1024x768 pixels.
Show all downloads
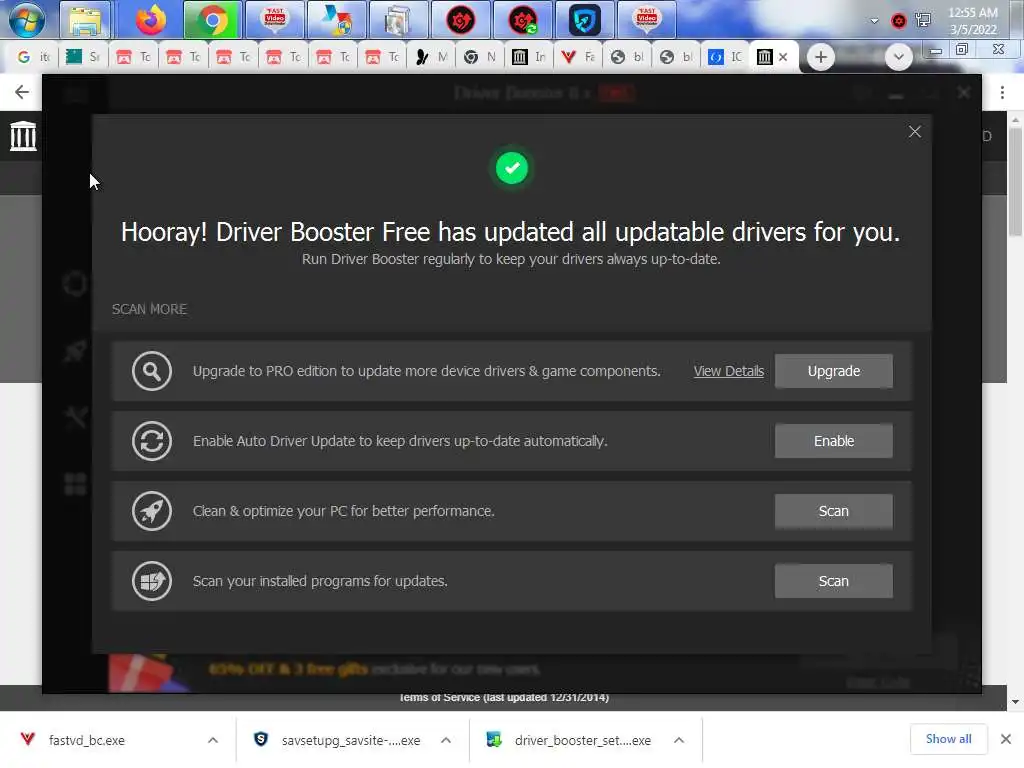pos(948,739)
